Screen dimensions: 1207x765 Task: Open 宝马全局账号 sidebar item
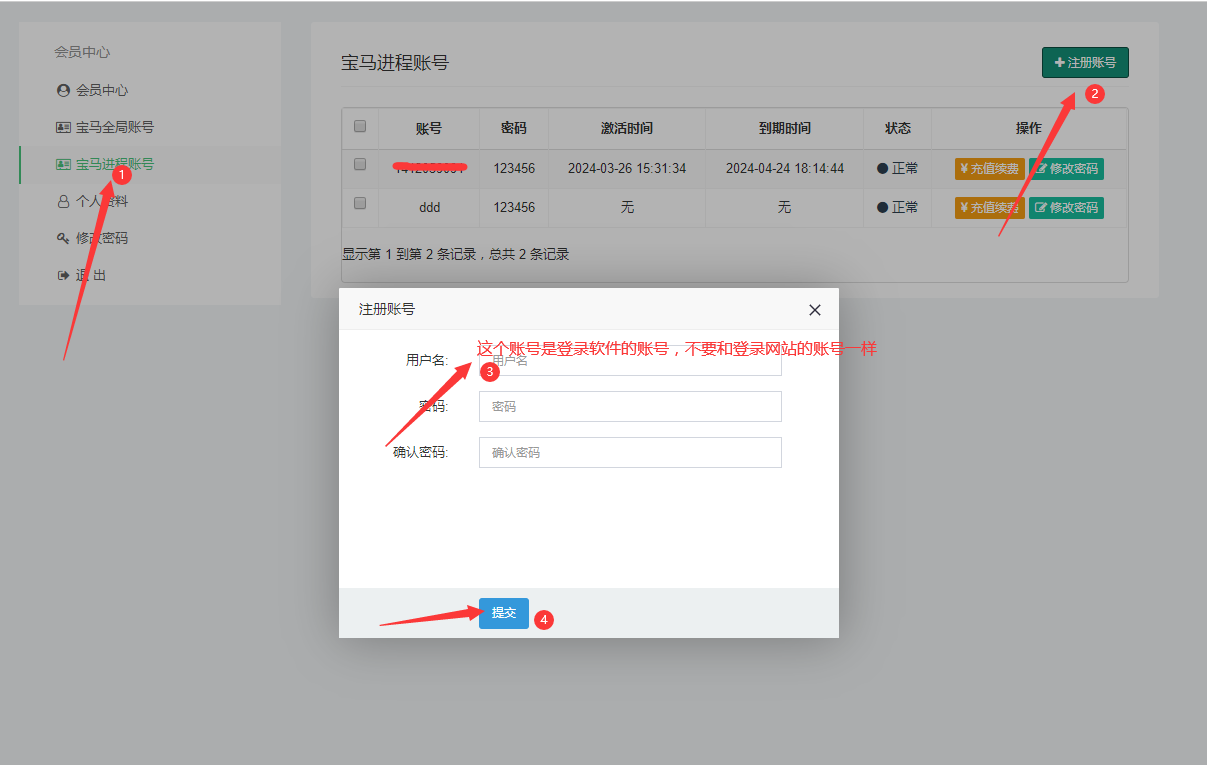click(115, 127)
